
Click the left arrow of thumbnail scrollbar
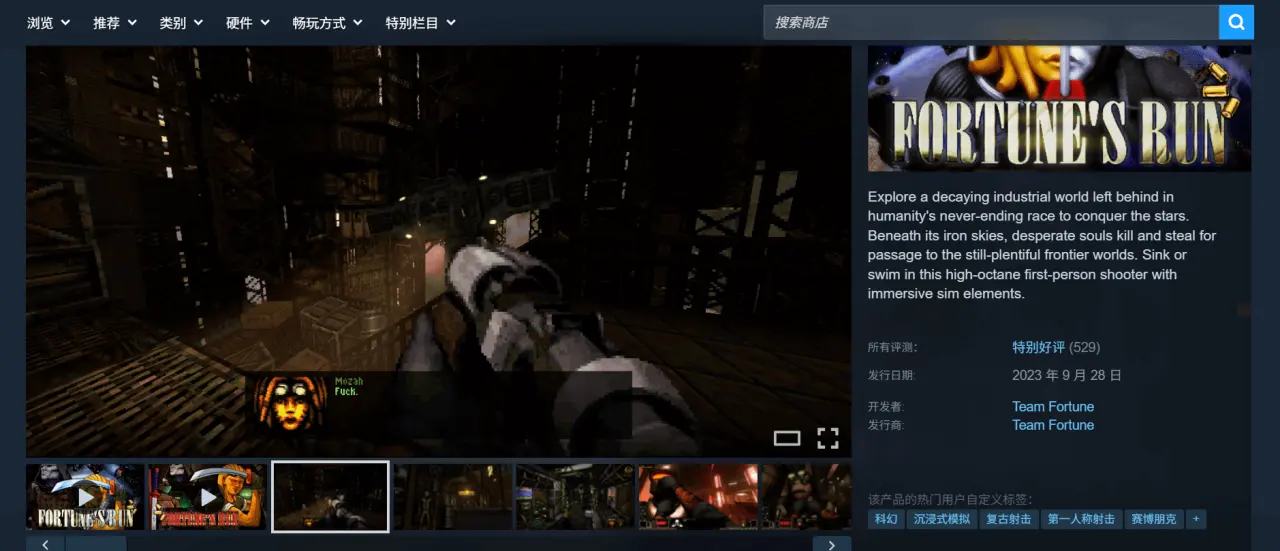coord(45,544)
